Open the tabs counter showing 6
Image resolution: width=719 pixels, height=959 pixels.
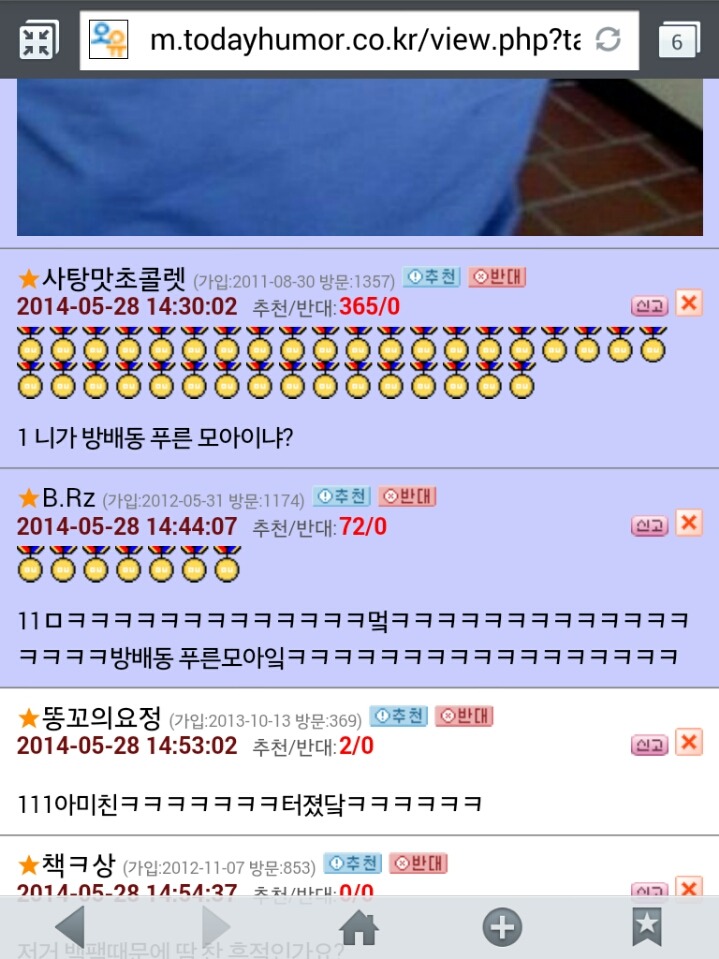coord(679,40)
